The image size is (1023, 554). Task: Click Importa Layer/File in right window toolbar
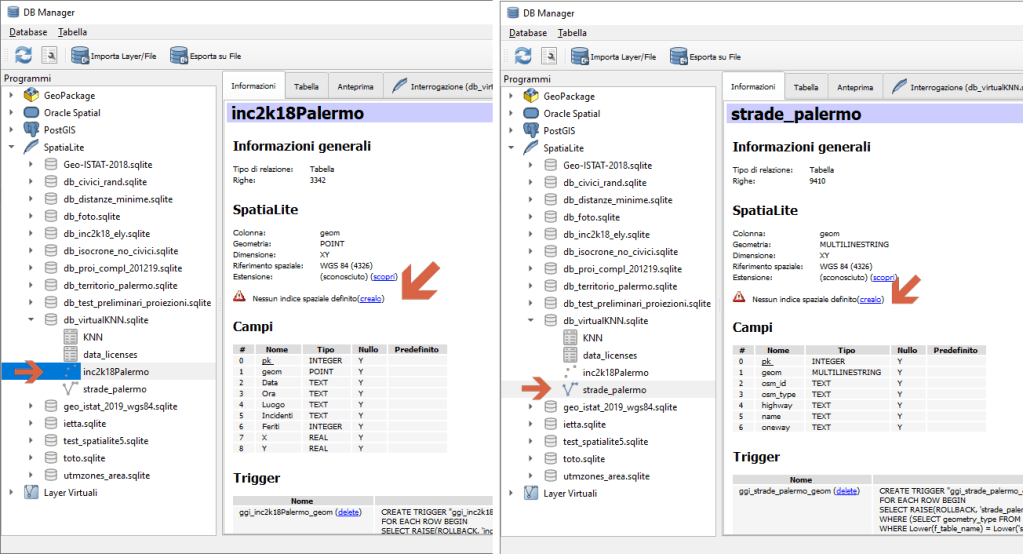[x=620, y=56]
